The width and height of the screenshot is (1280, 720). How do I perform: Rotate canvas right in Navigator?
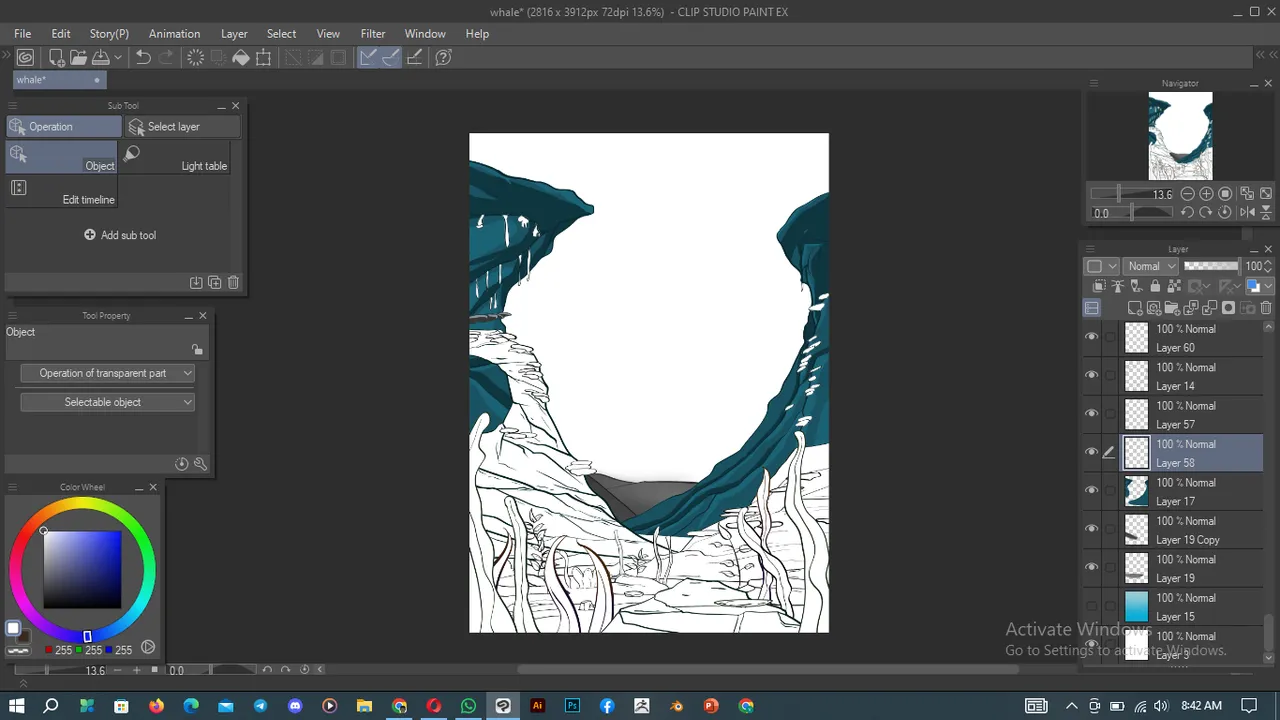click(x=1206, y=212)
